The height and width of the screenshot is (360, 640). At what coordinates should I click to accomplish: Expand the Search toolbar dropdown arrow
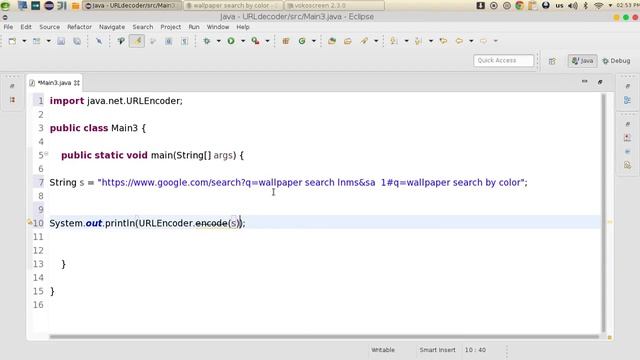point(376,41)
